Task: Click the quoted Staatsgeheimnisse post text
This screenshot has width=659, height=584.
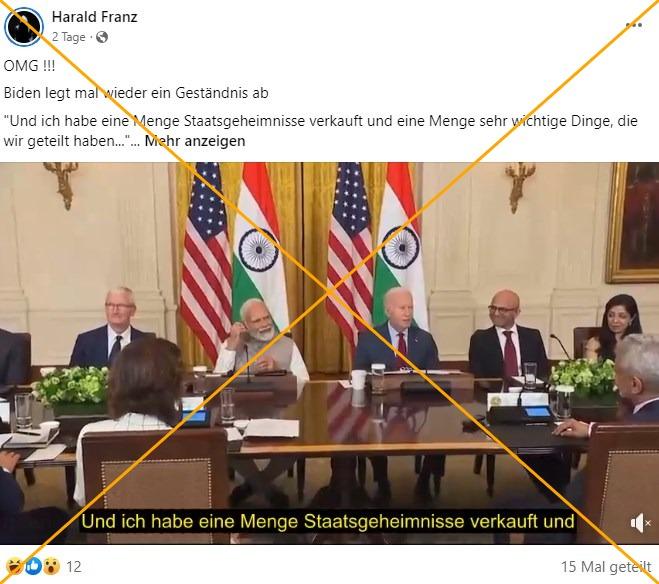Action: point(321,131)
